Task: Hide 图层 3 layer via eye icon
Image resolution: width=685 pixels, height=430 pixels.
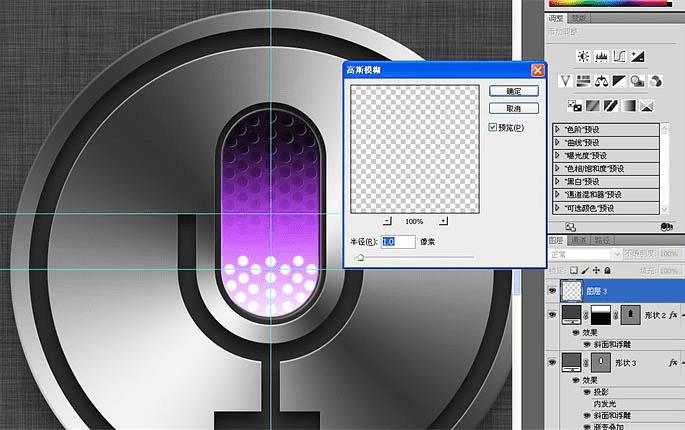Action: (553, 291)
